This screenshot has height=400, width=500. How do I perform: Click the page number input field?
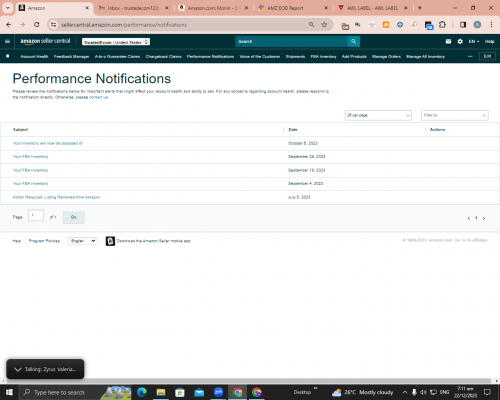click(36, 216)
